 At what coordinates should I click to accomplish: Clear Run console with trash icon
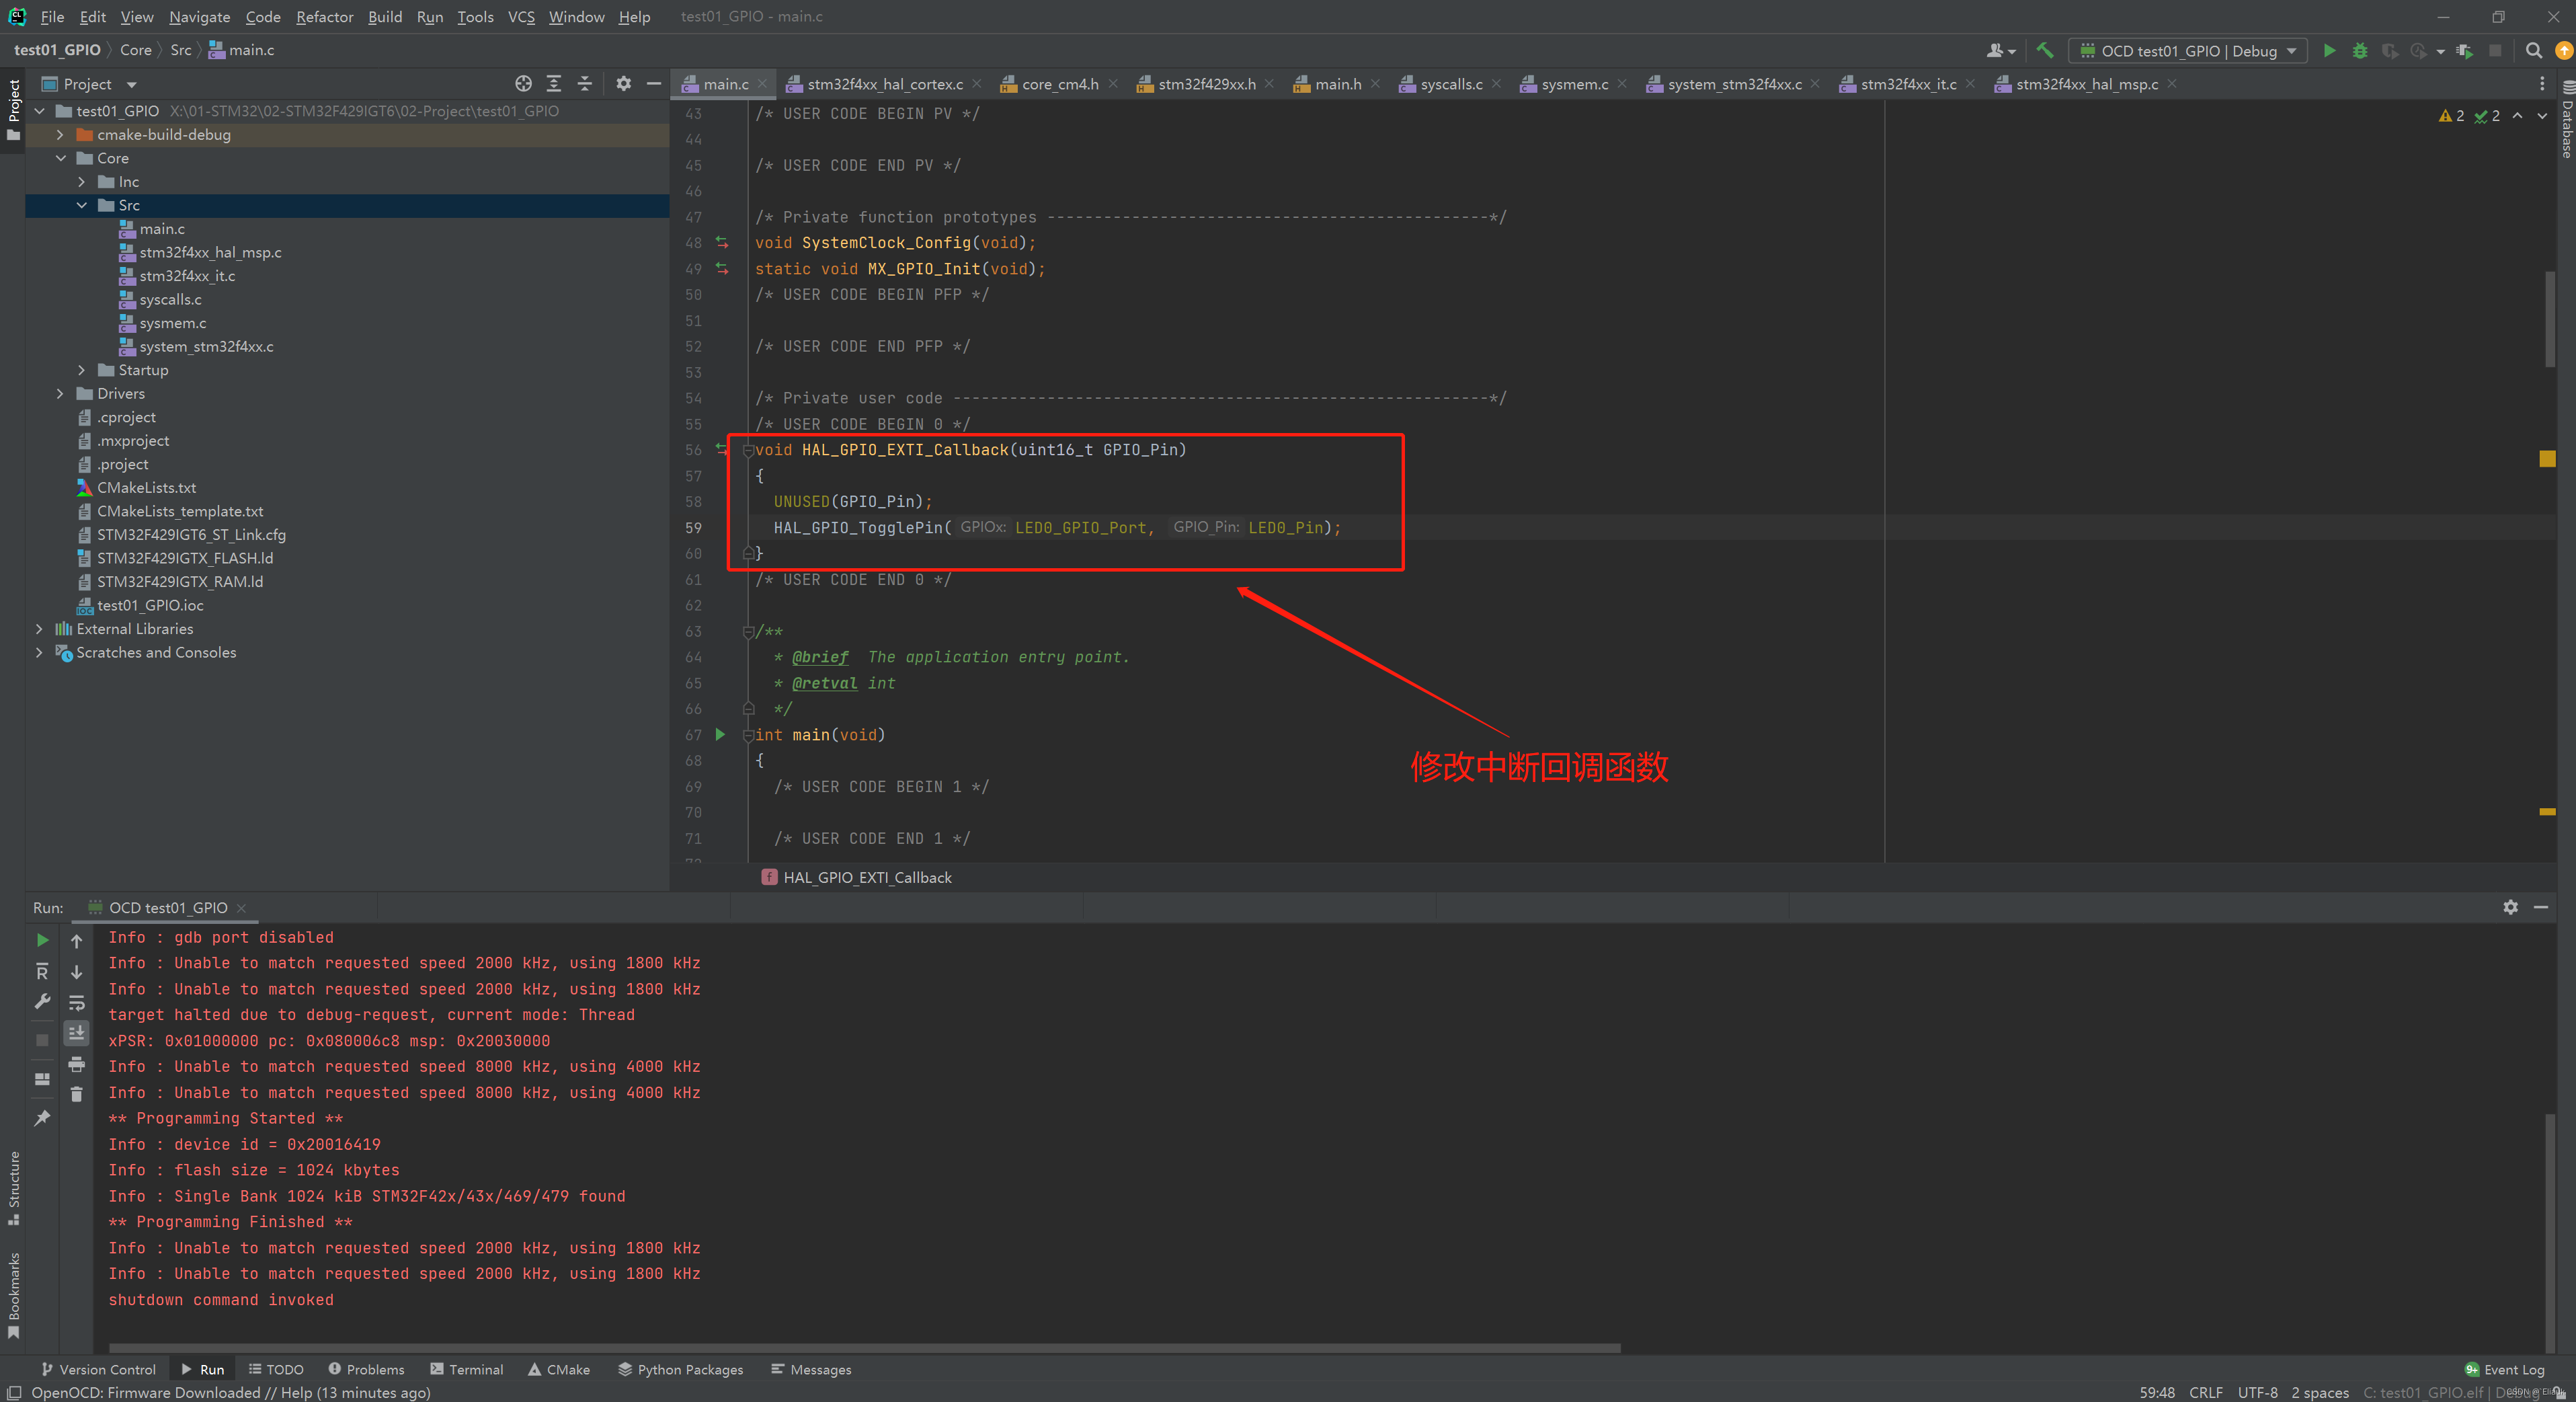tap(76, 1094)
